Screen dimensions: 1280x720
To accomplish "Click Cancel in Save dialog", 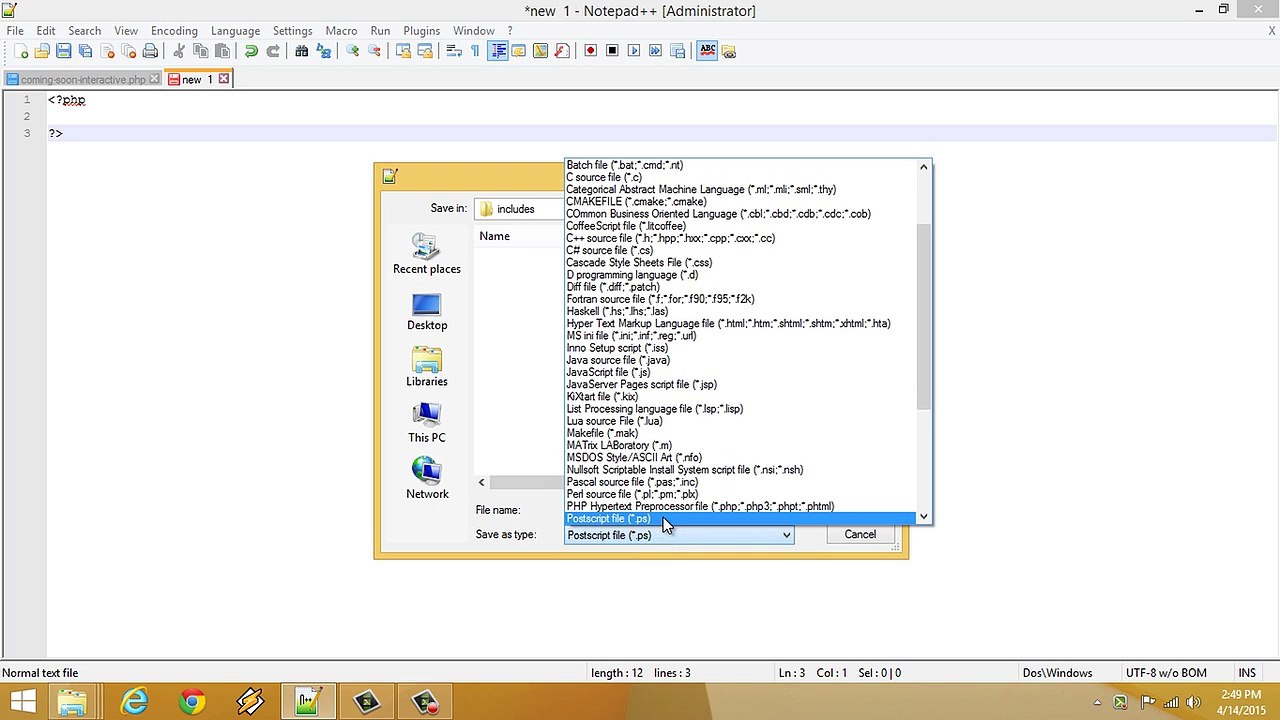I will (x=860, y=535).
